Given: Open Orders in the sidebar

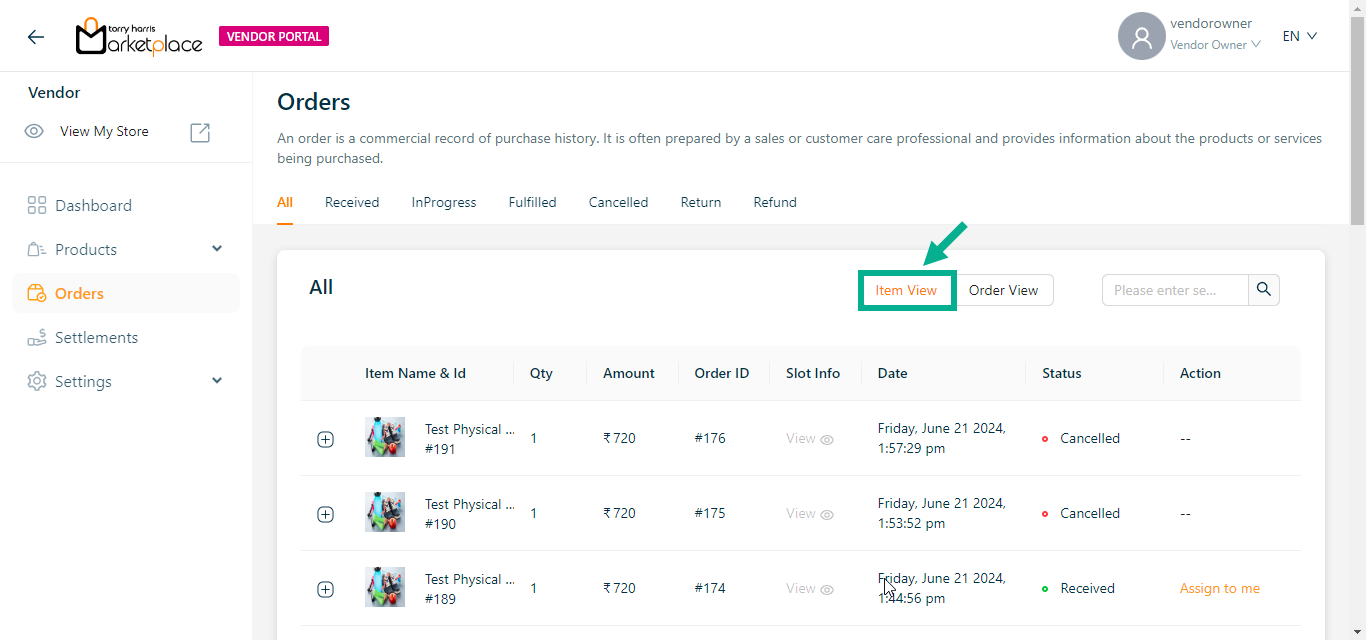Looking at the screenshot, I should [x=80, y=294].
